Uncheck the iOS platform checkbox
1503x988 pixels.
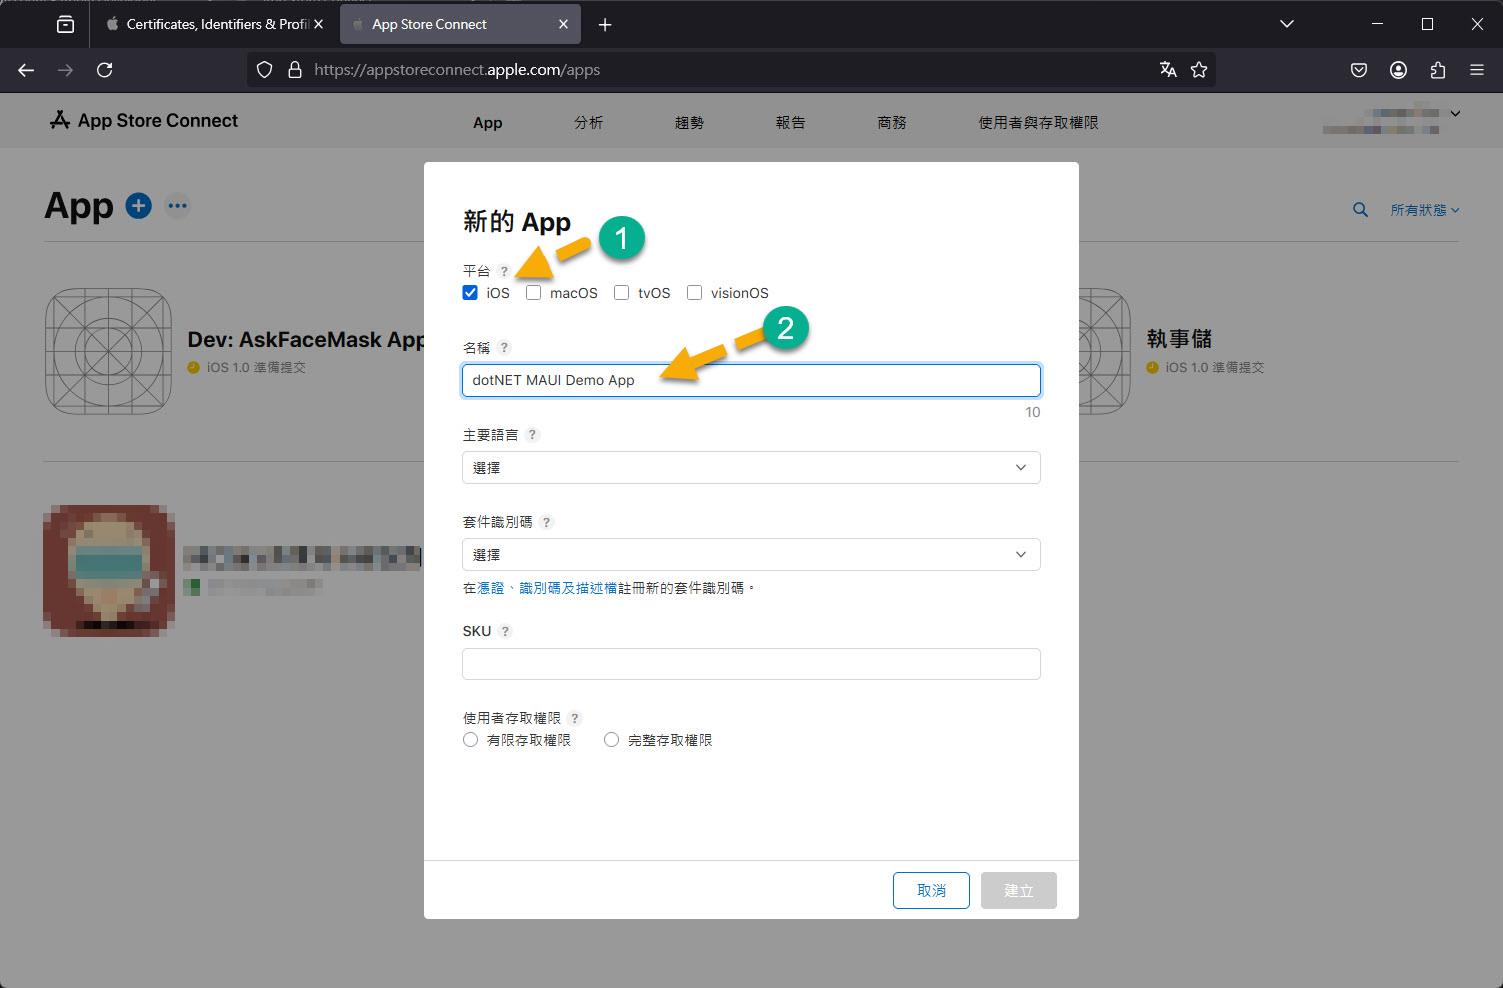click(x=470, y=293)
